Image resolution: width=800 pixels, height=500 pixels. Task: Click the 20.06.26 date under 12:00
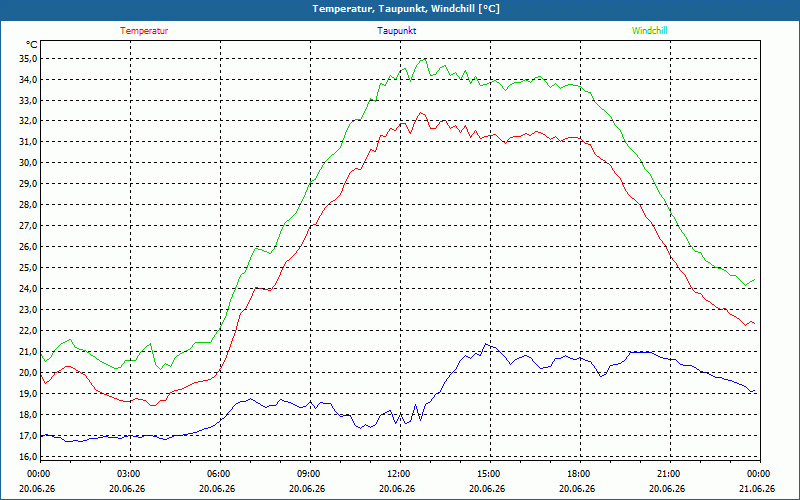pyautogui.click(x=397, y=488)
